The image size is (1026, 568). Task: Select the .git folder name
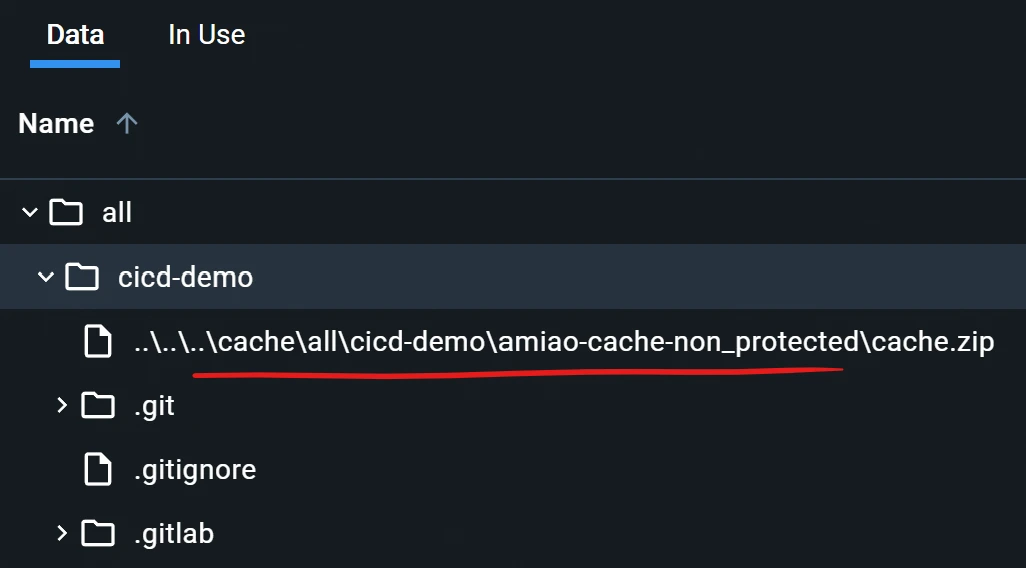[x=154, y=406]
